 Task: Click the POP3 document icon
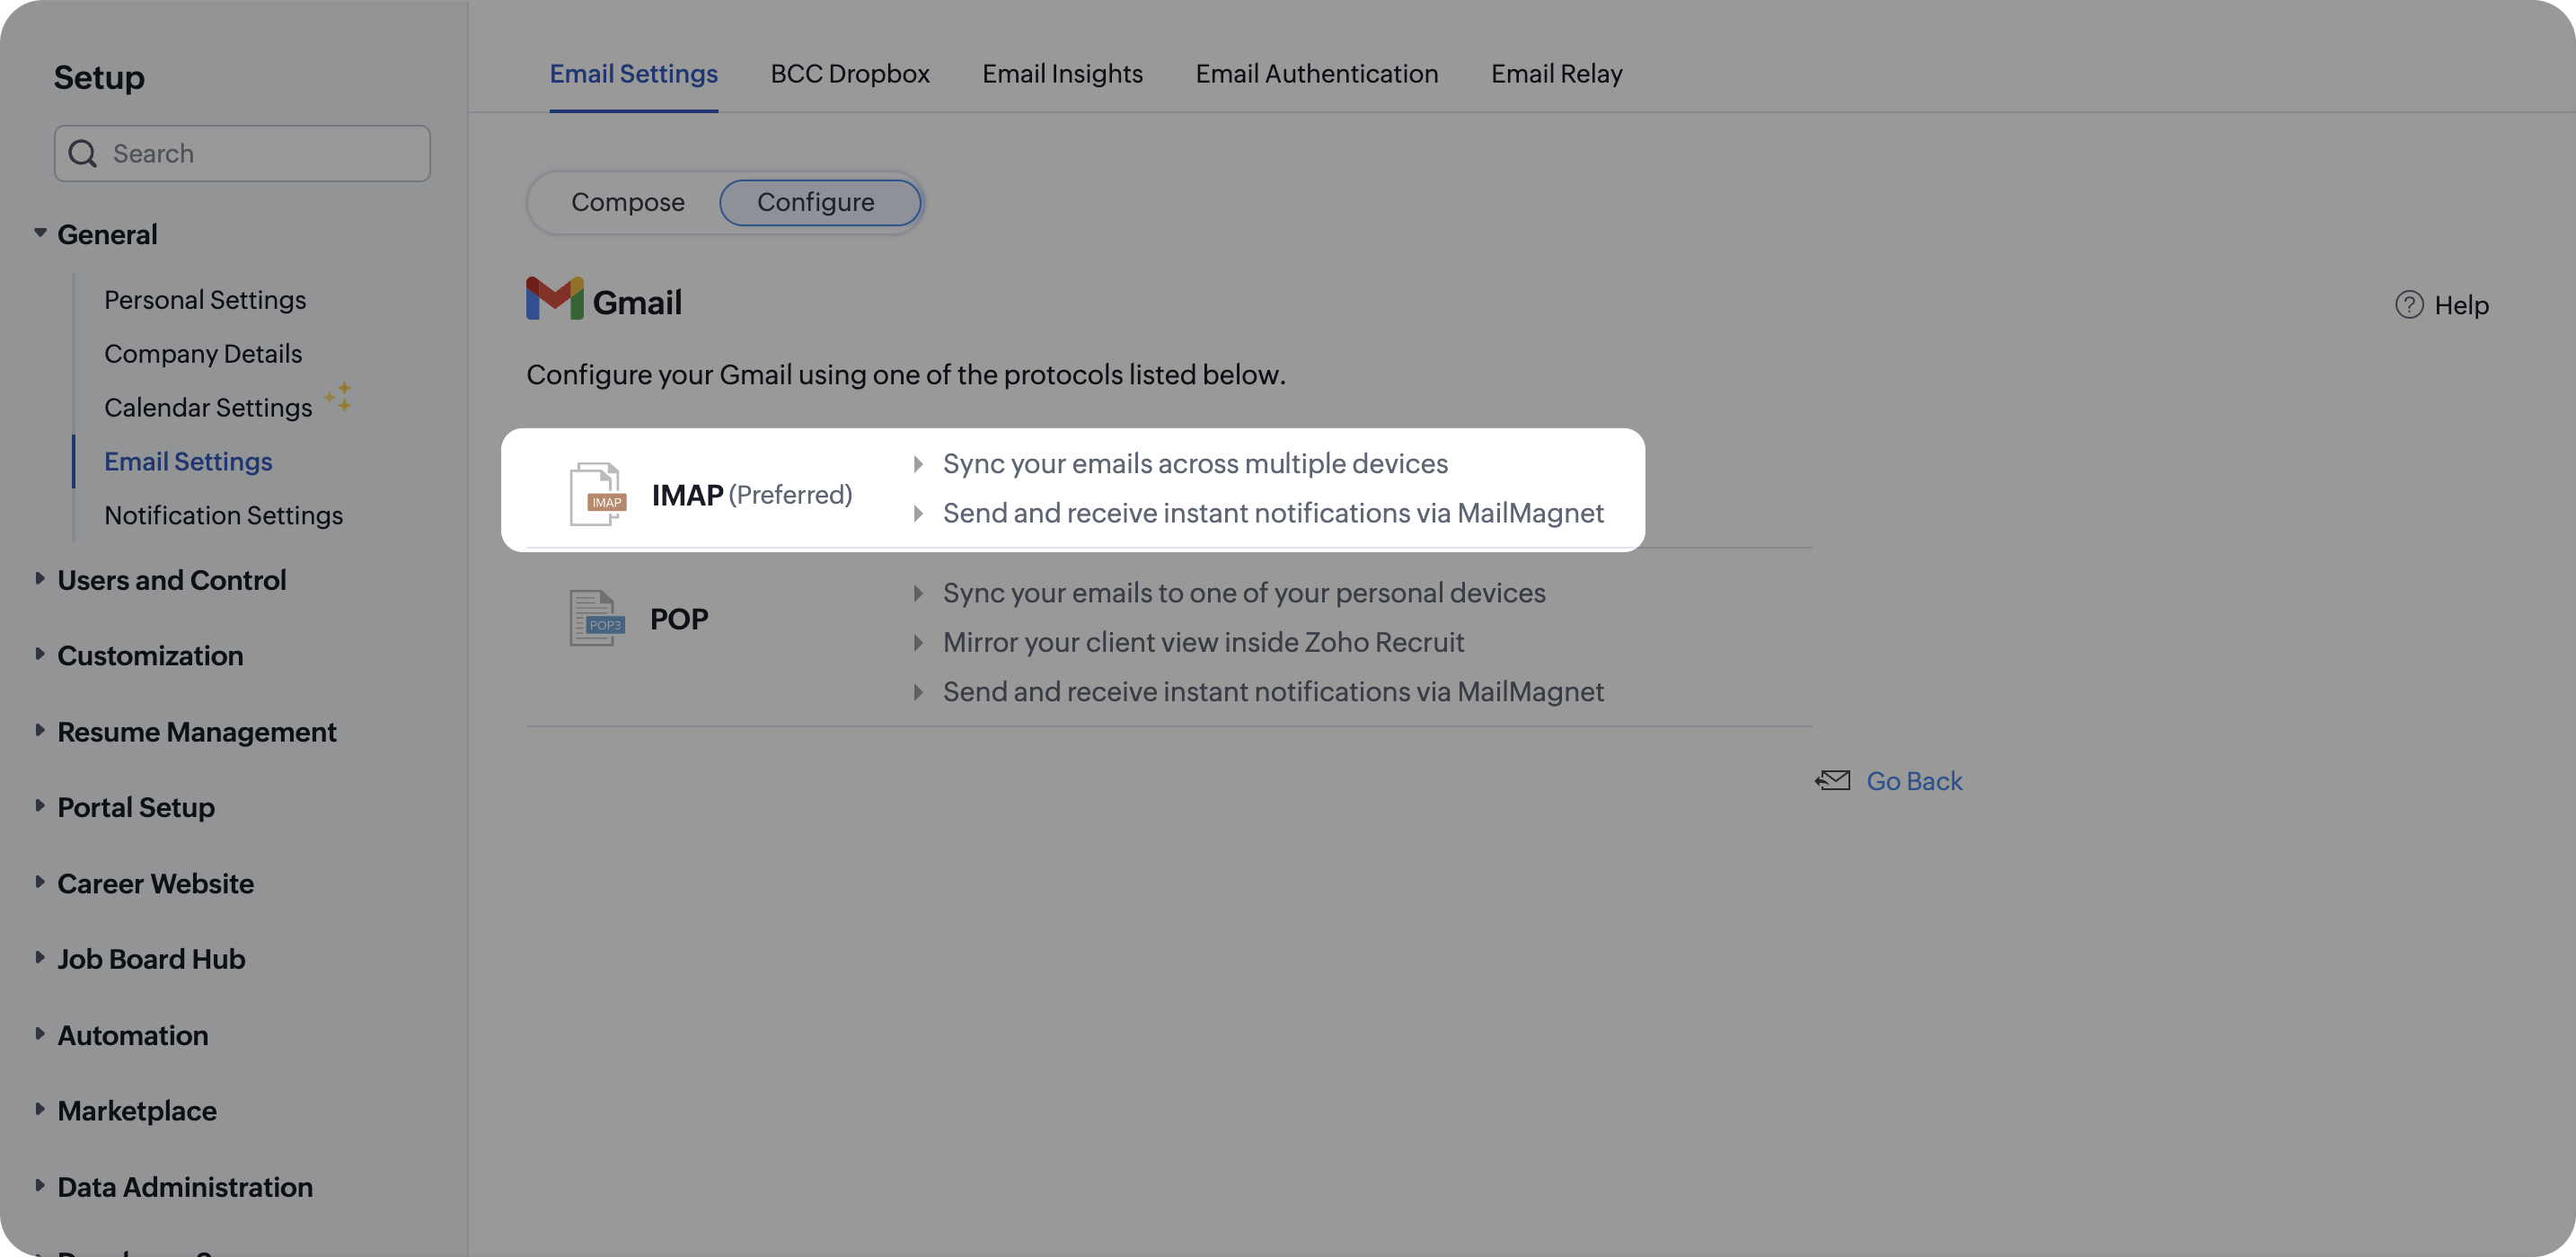coord(597,618)
